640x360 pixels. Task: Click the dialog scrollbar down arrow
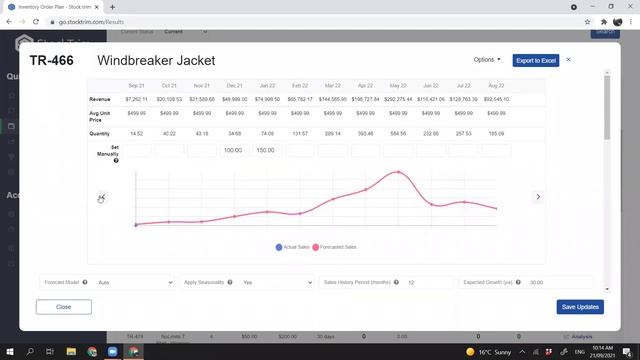tap(607, 289)
